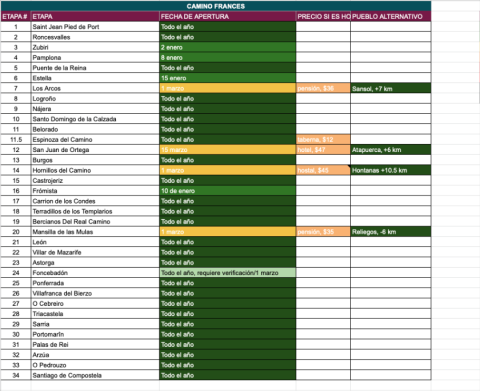Click the '15 marzo' cell for San Juan de Ortega
This screenshot has width=480, height=391.
(228, 150)
